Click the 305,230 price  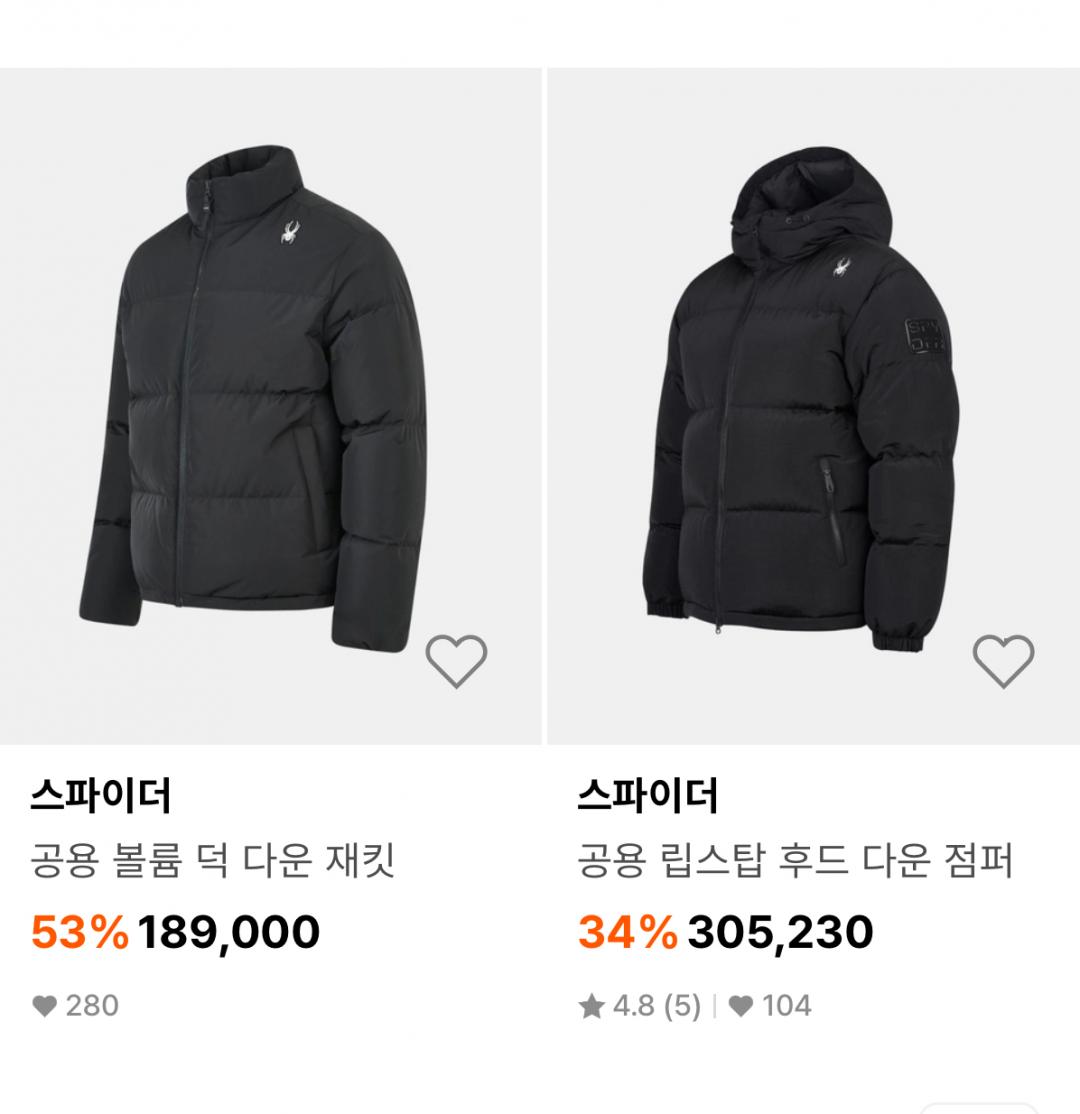(780, 933)
